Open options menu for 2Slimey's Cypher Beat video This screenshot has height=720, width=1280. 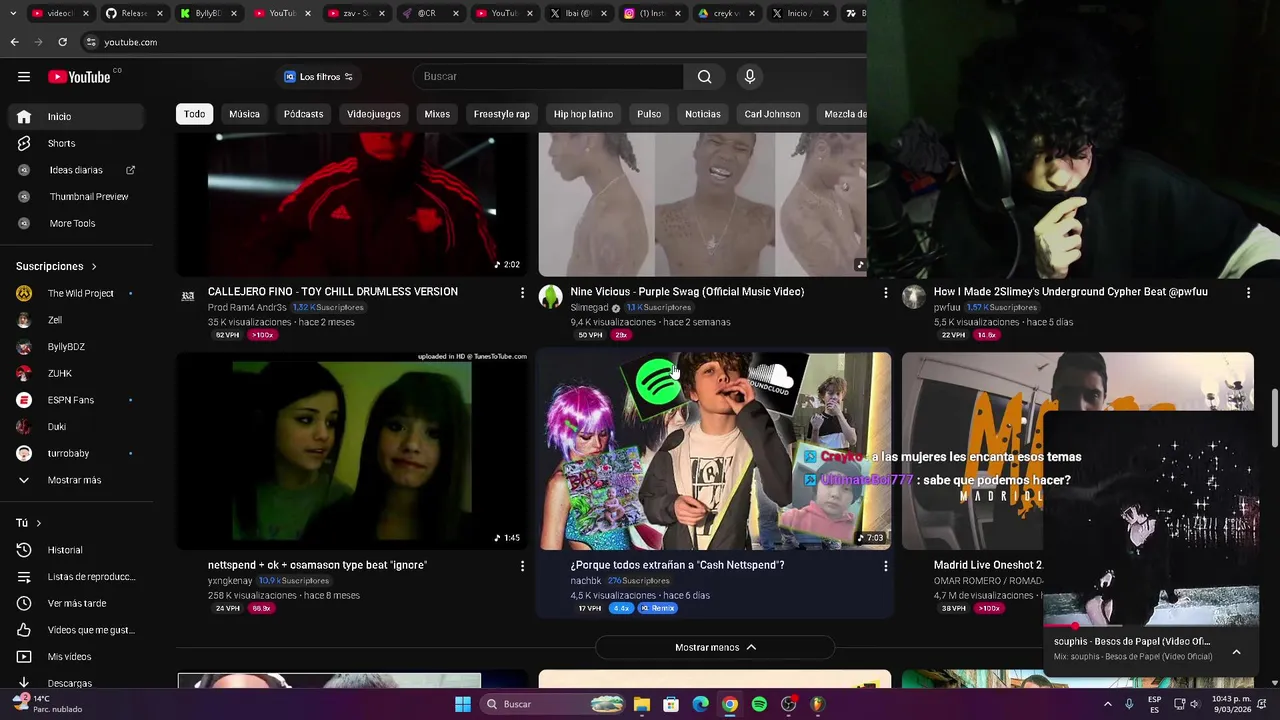coord(1248,293)
